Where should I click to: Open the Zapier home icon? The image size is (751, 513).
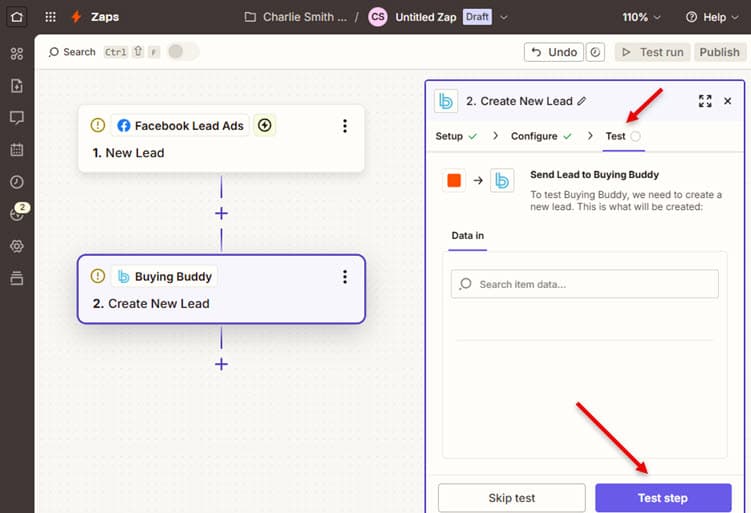point(17,17)
